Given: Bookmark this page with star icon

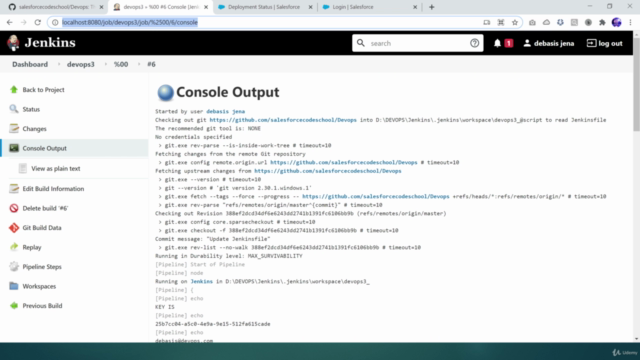Looking at the screenshot, I should point(515,22).
